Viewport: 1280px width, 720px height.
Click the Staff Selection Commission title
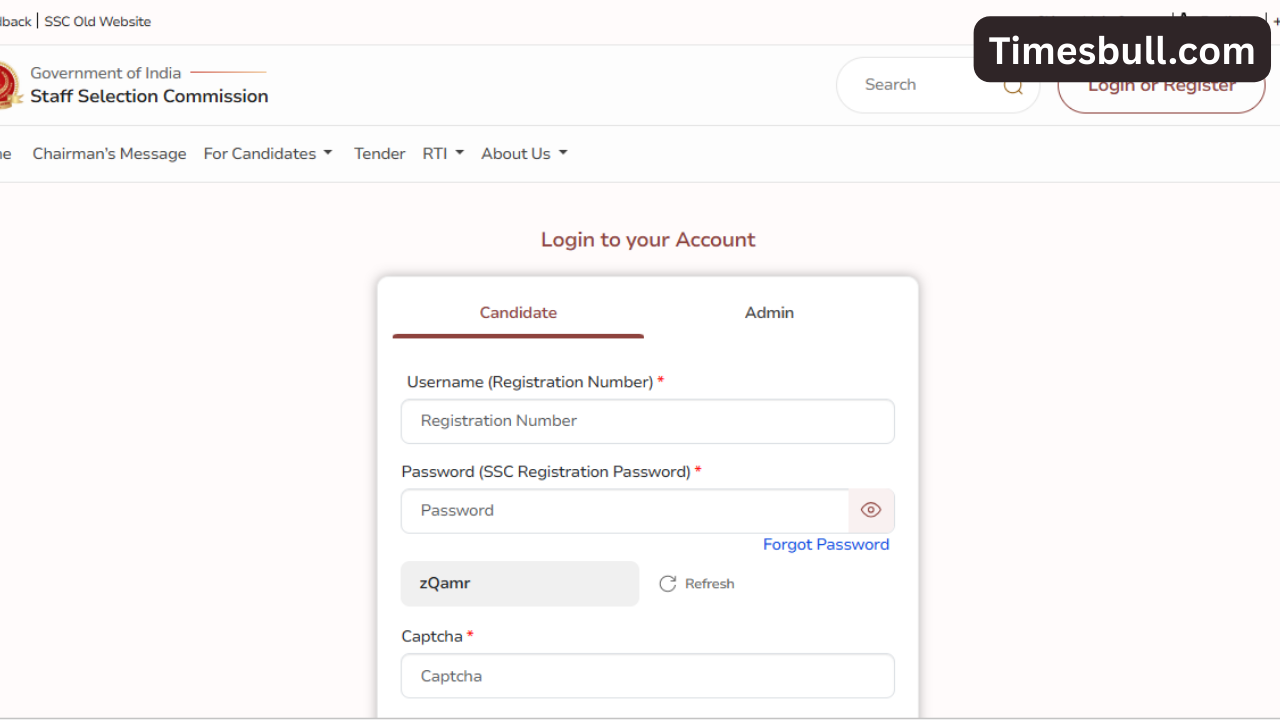[x=149, y=97]
